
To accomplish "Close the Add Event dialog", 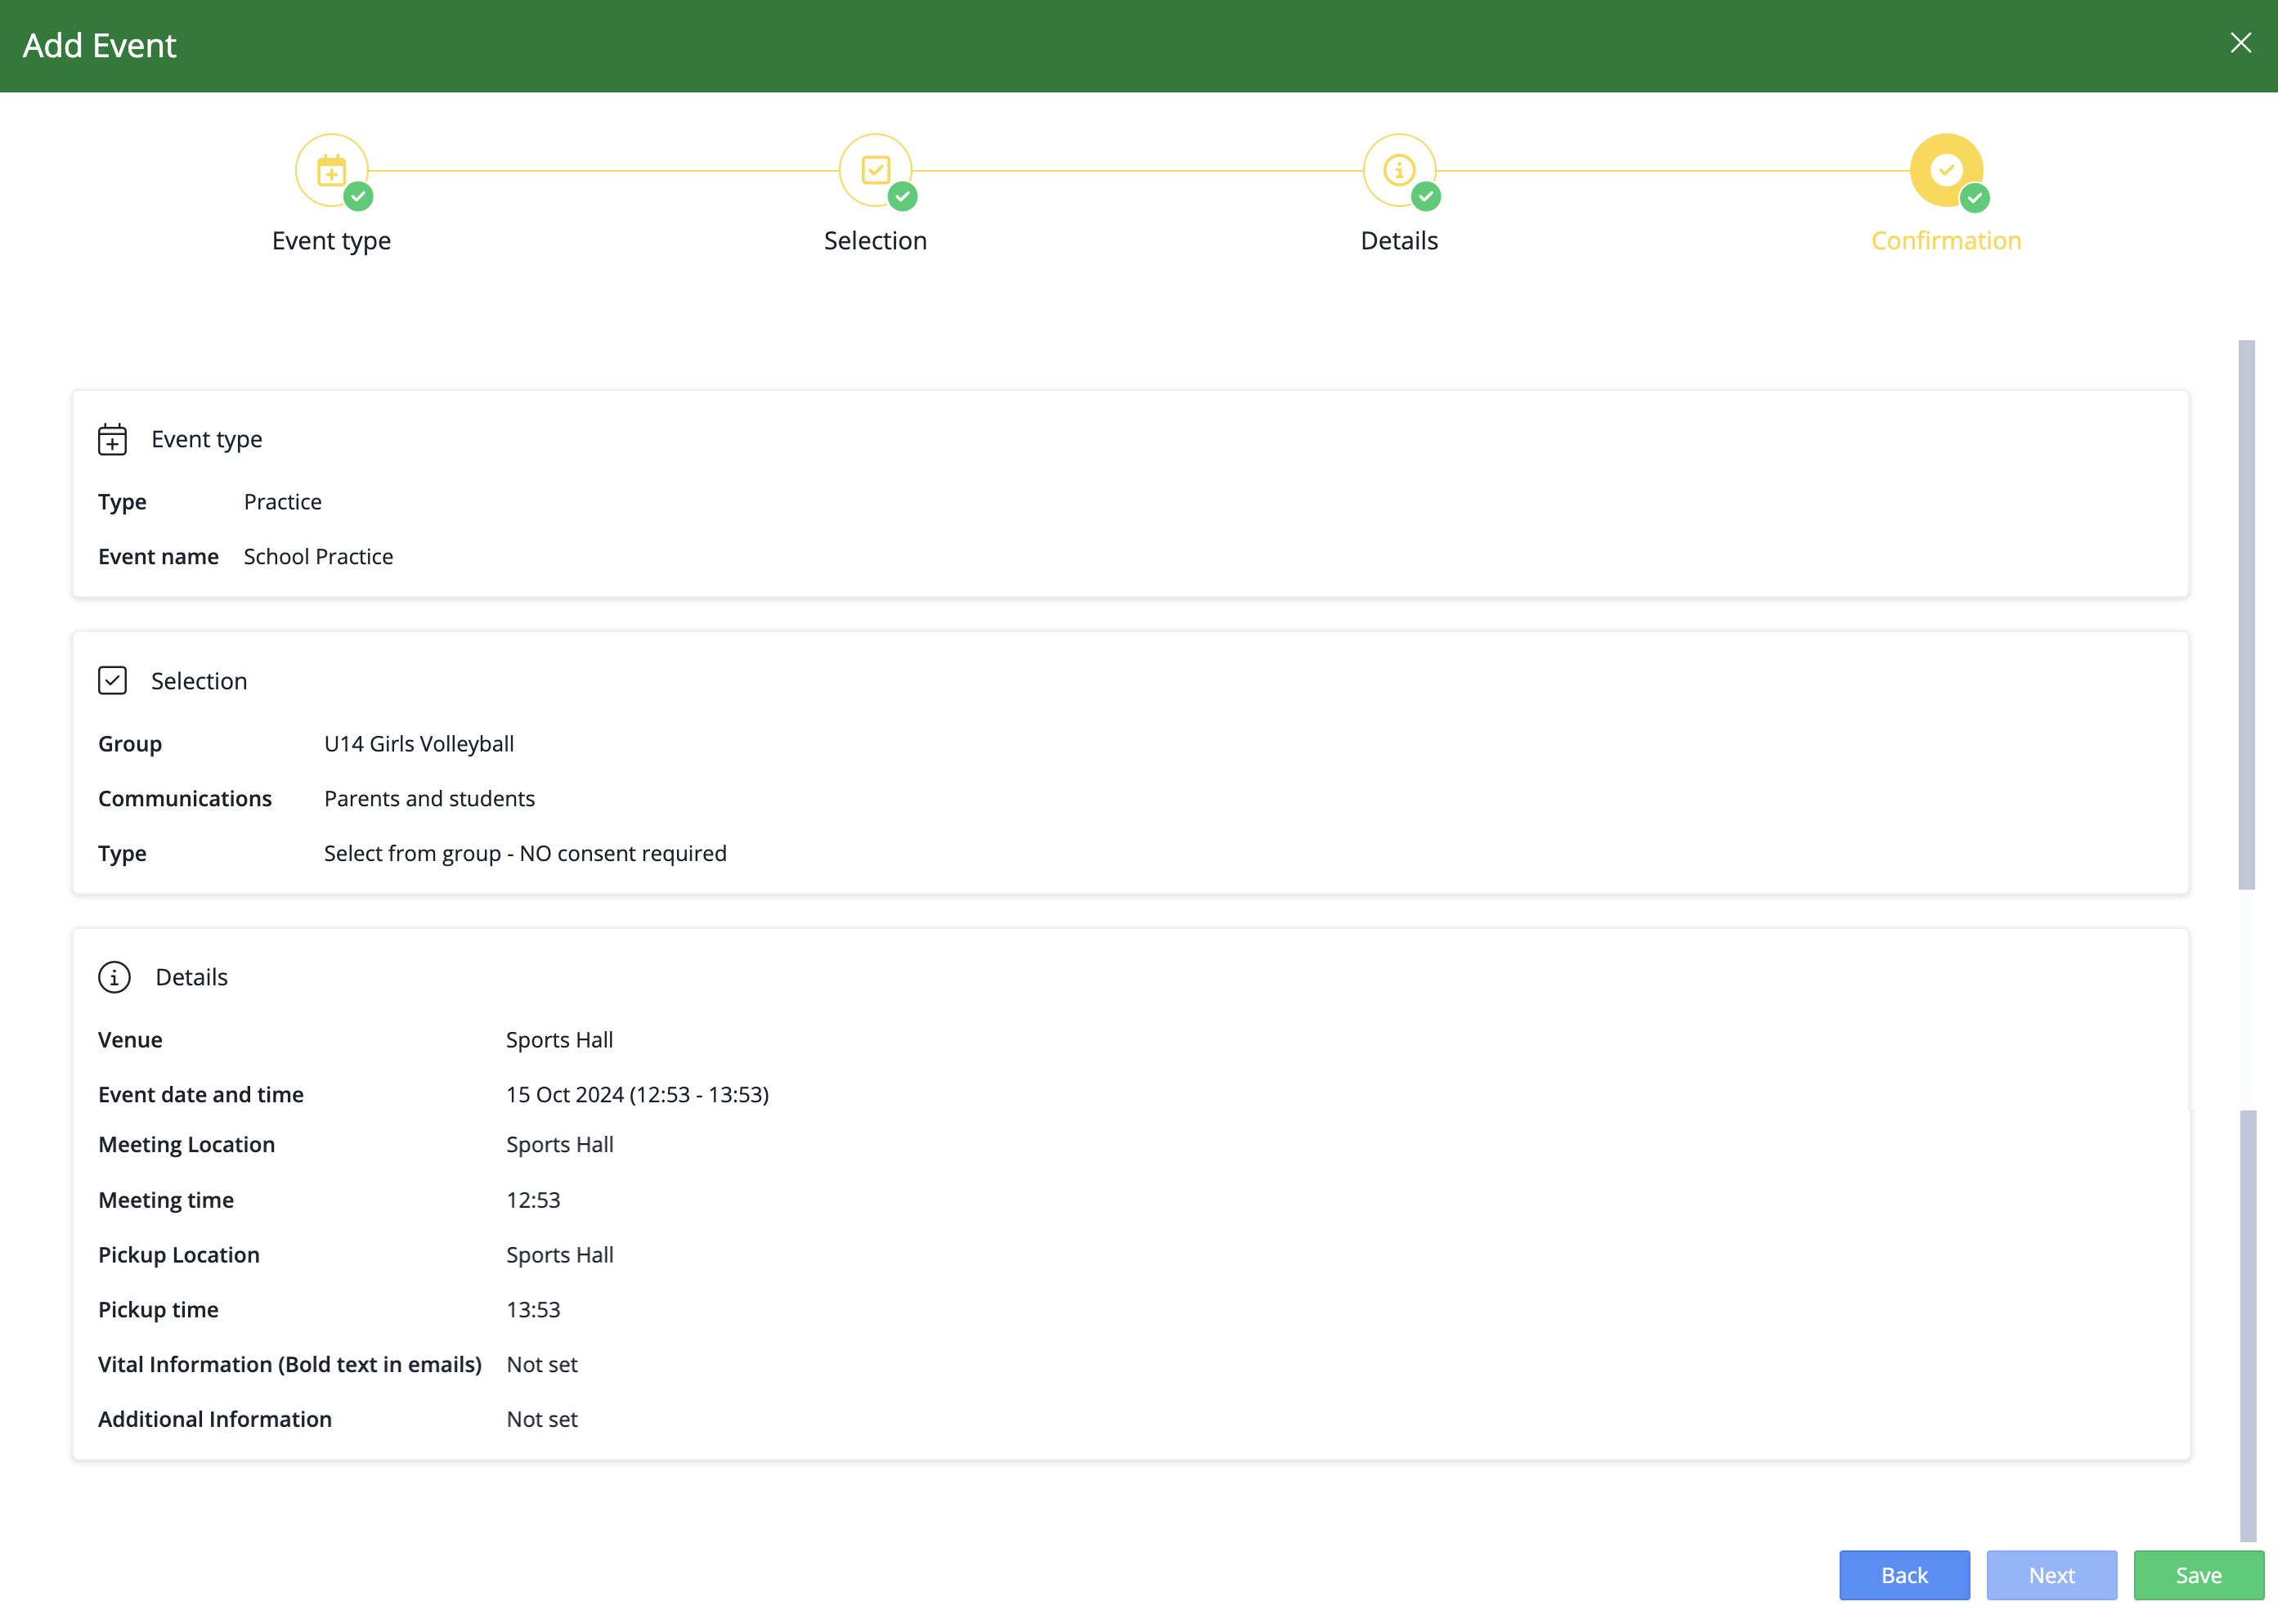I will pyautogui.click(x=2240, y=43).
